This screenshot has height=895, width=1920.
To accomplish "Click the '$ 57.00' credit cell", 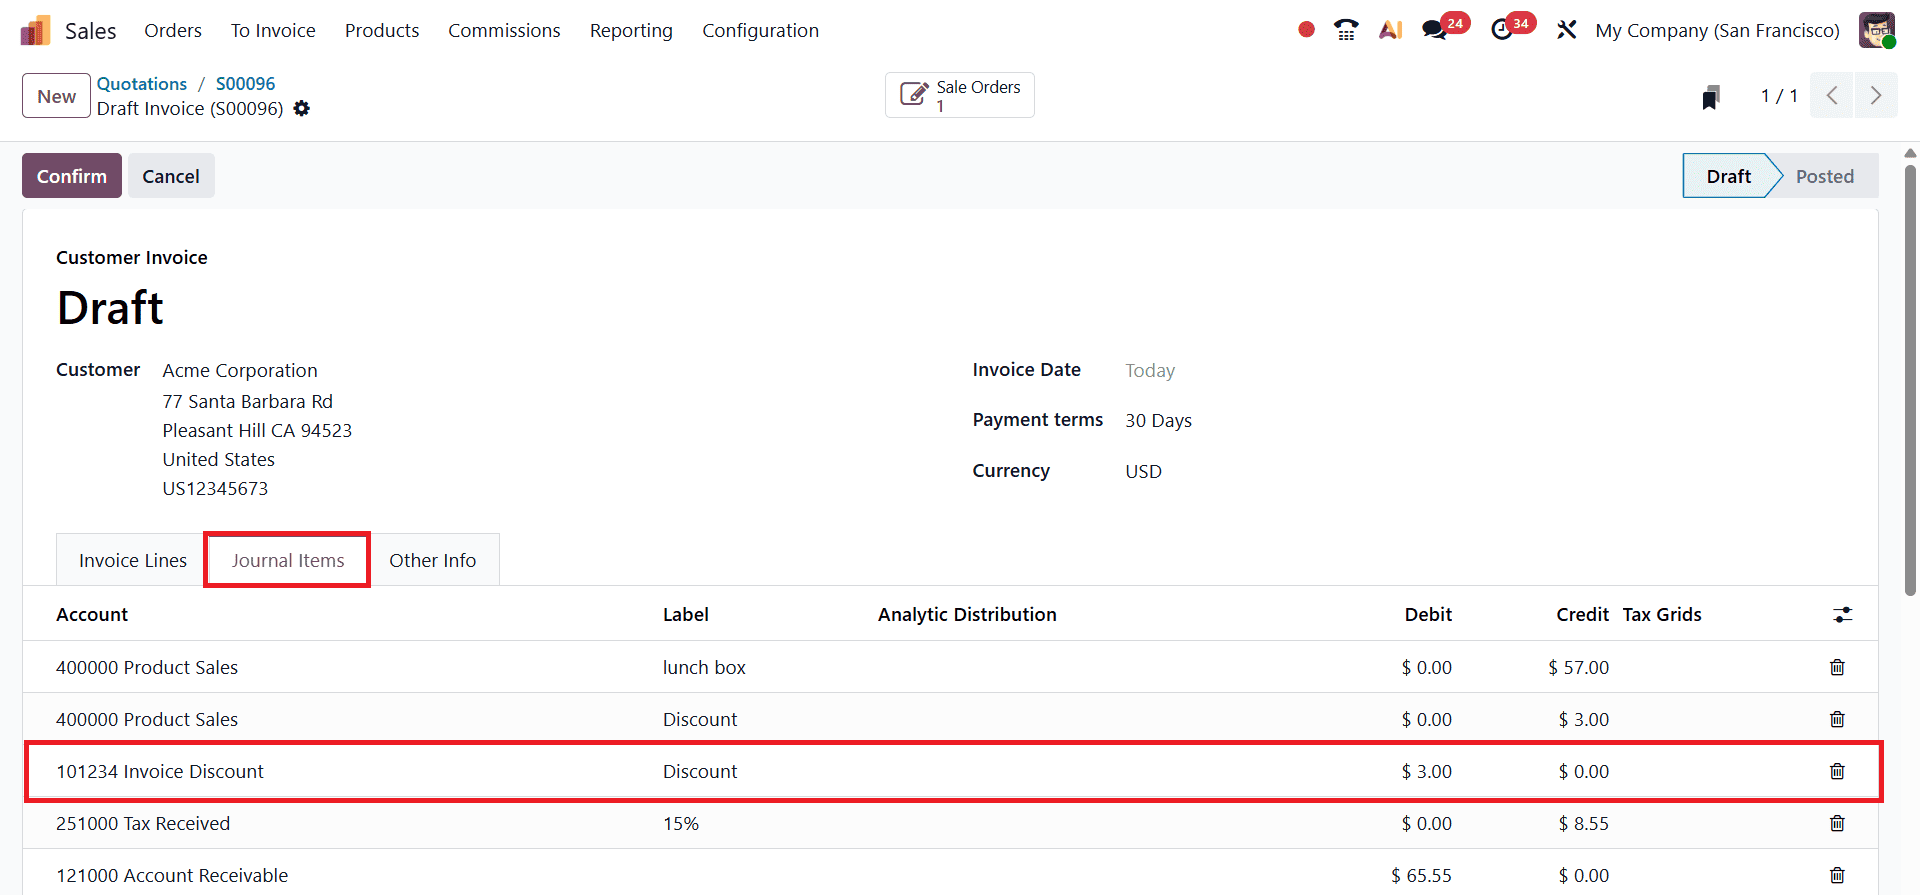I will 1578,667.
